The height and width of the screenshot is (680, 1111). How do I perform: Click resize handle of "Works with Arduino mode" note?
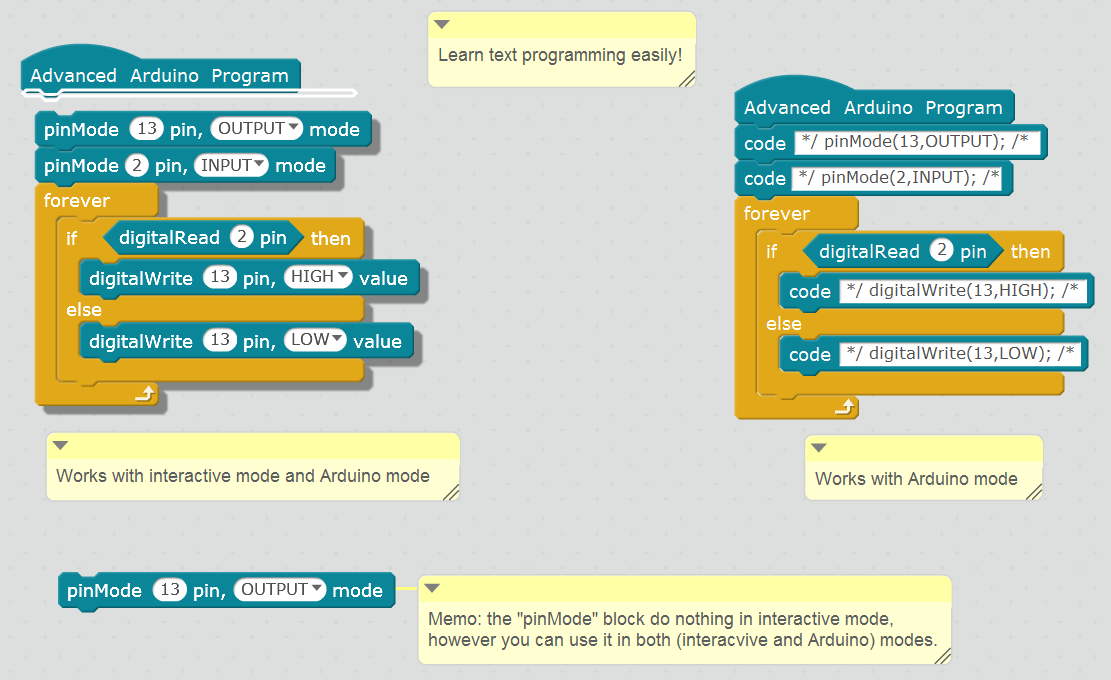(1034, 491)
